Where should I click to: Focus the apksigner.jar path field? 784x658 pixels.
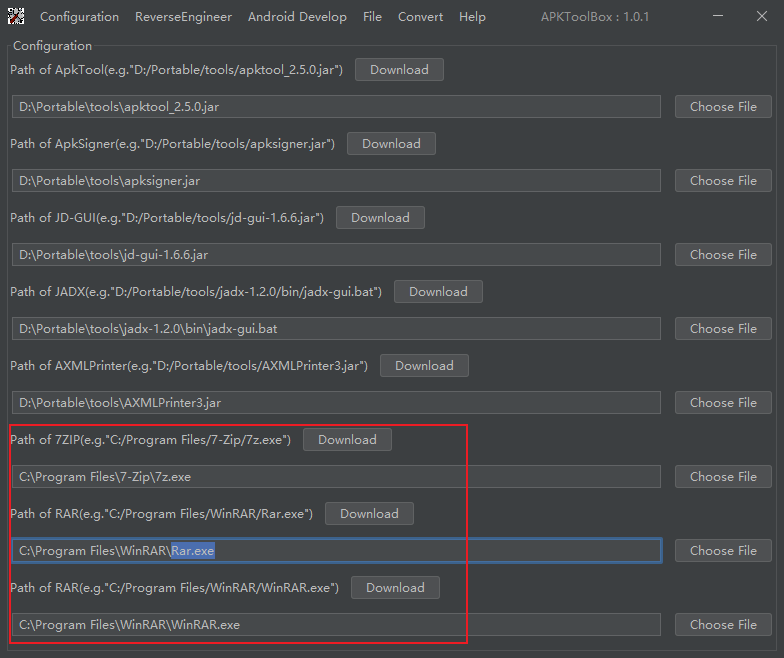pyautogui.click(x=336, y=180)
